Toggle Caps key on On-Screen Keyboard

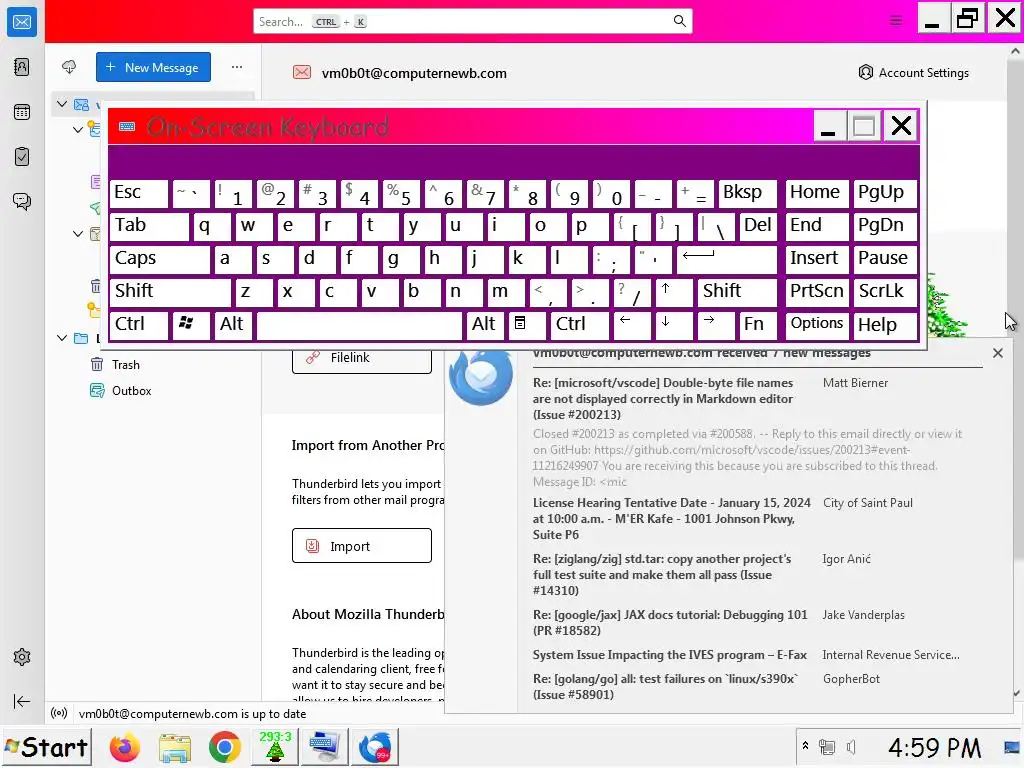[x=160, y=259]
